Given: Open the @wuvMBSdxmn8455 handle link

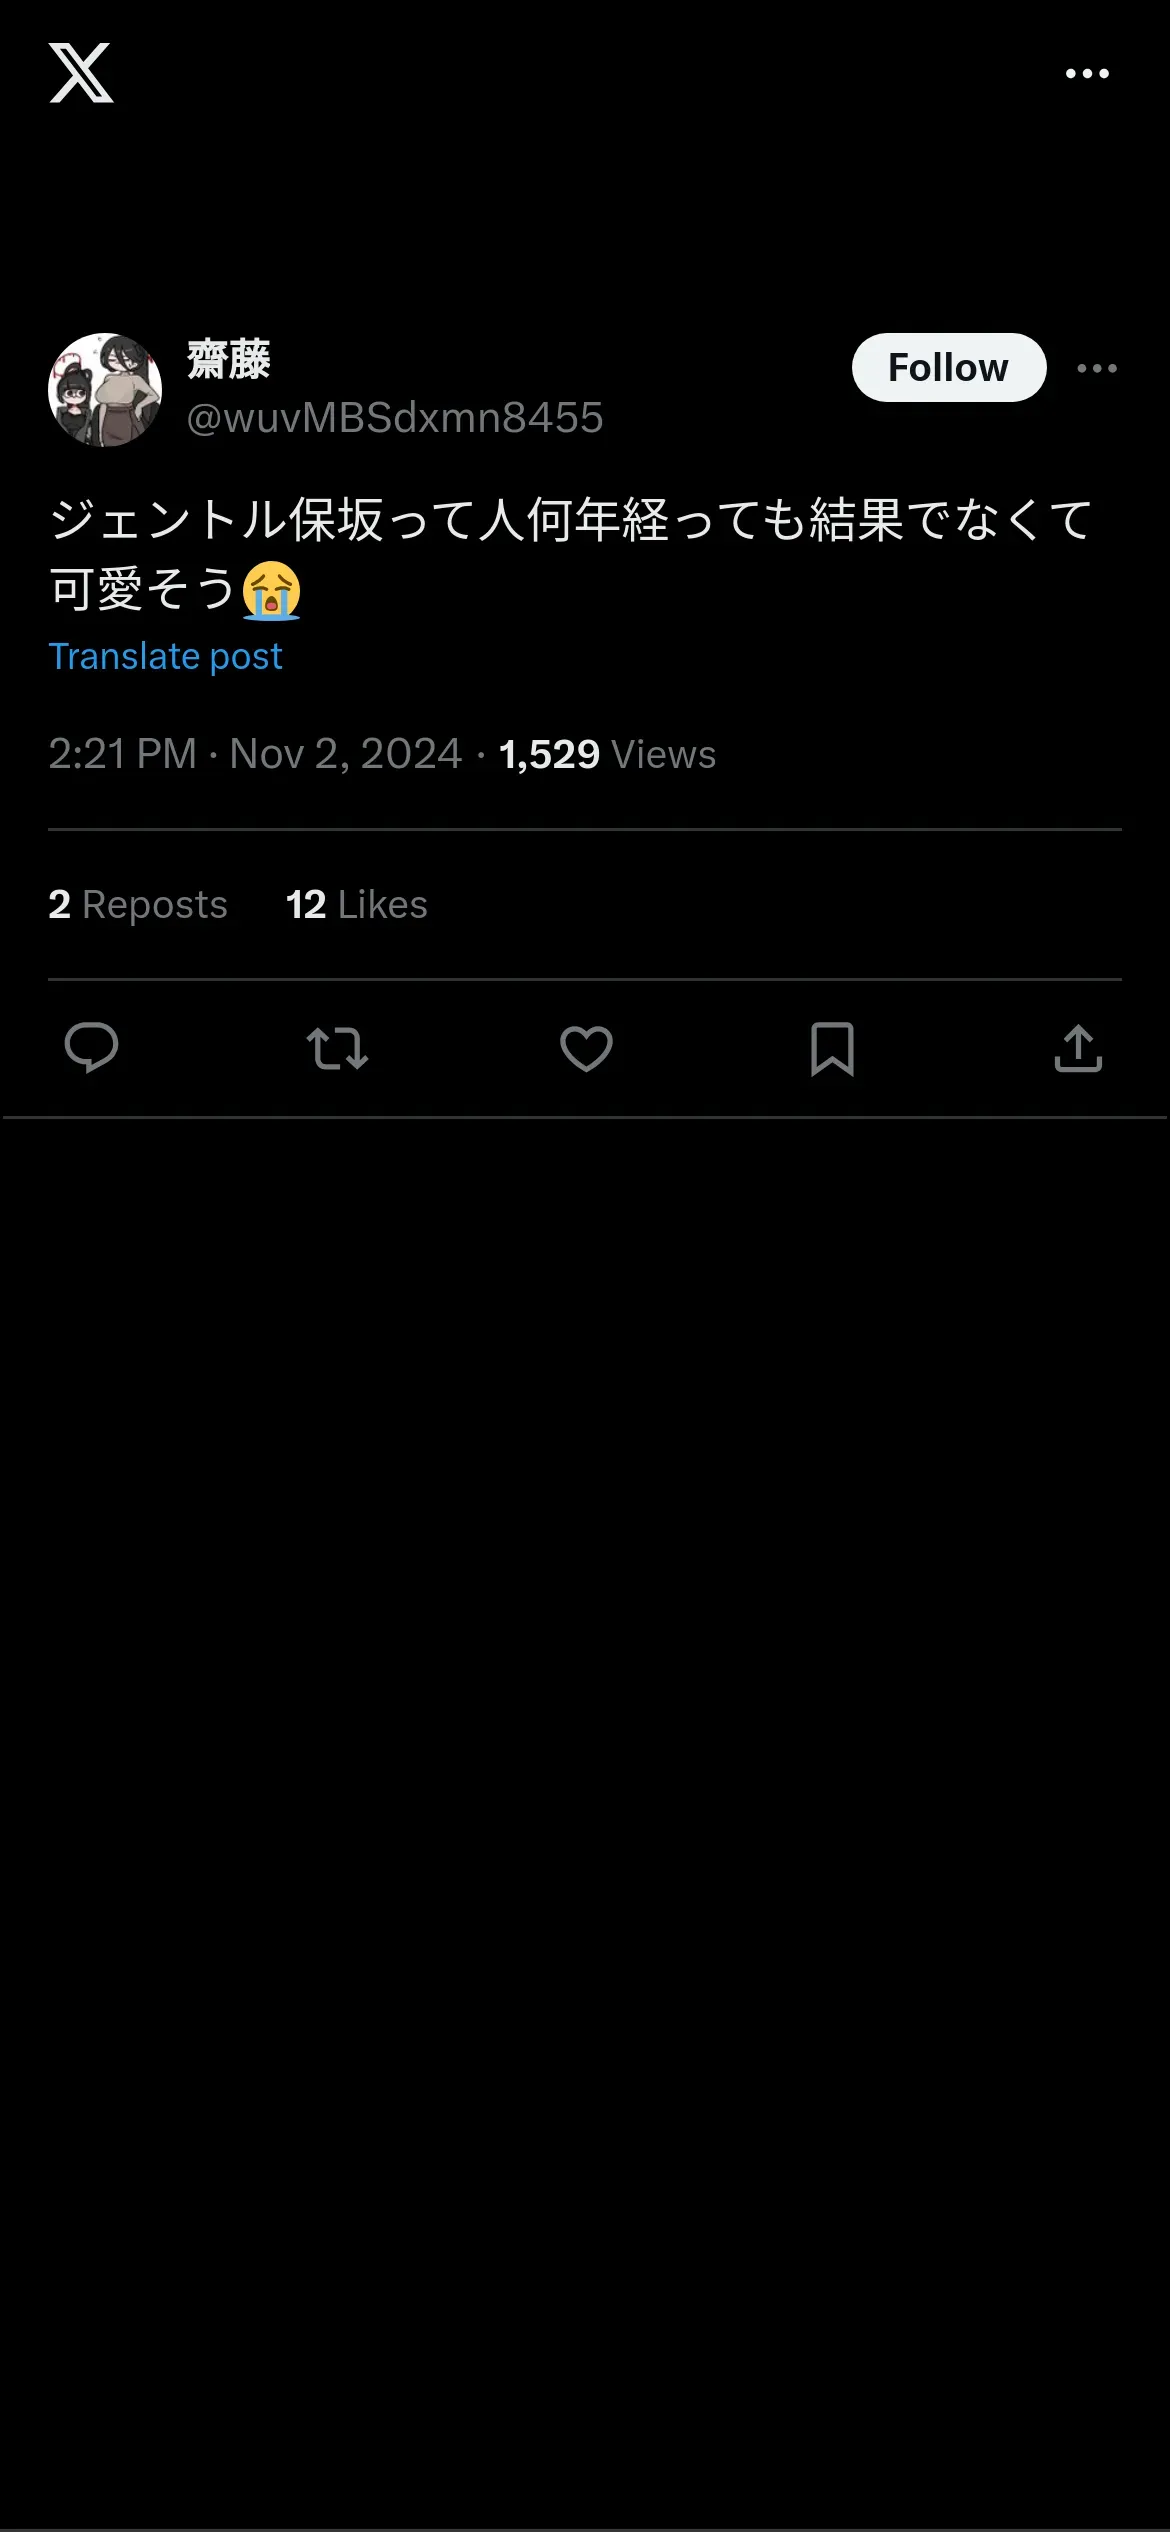Looking at the screenshot, I should click(395, 418).
